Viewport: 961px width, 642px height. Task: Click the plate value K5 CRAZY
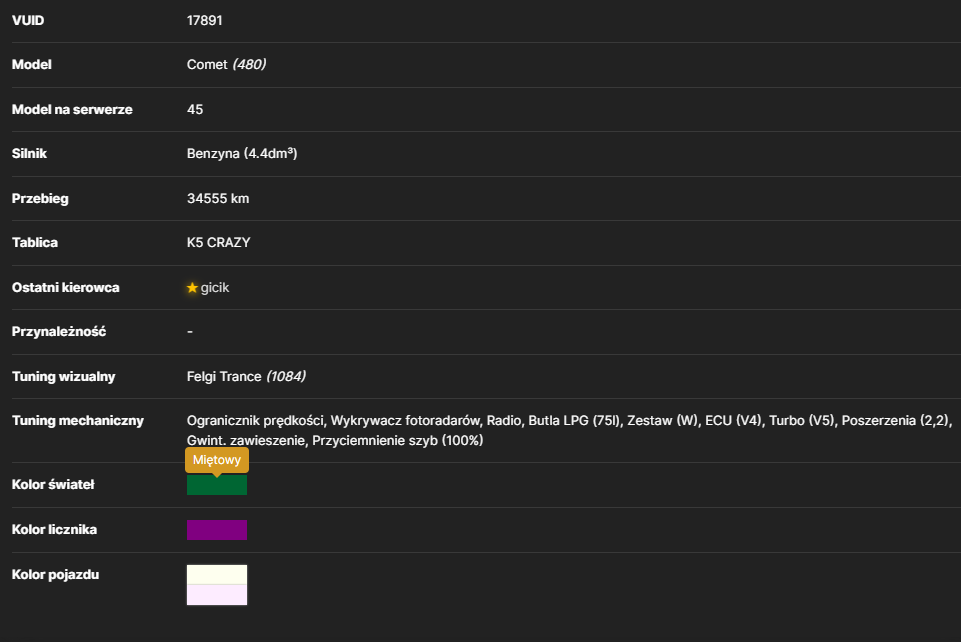tap(219, 243)
